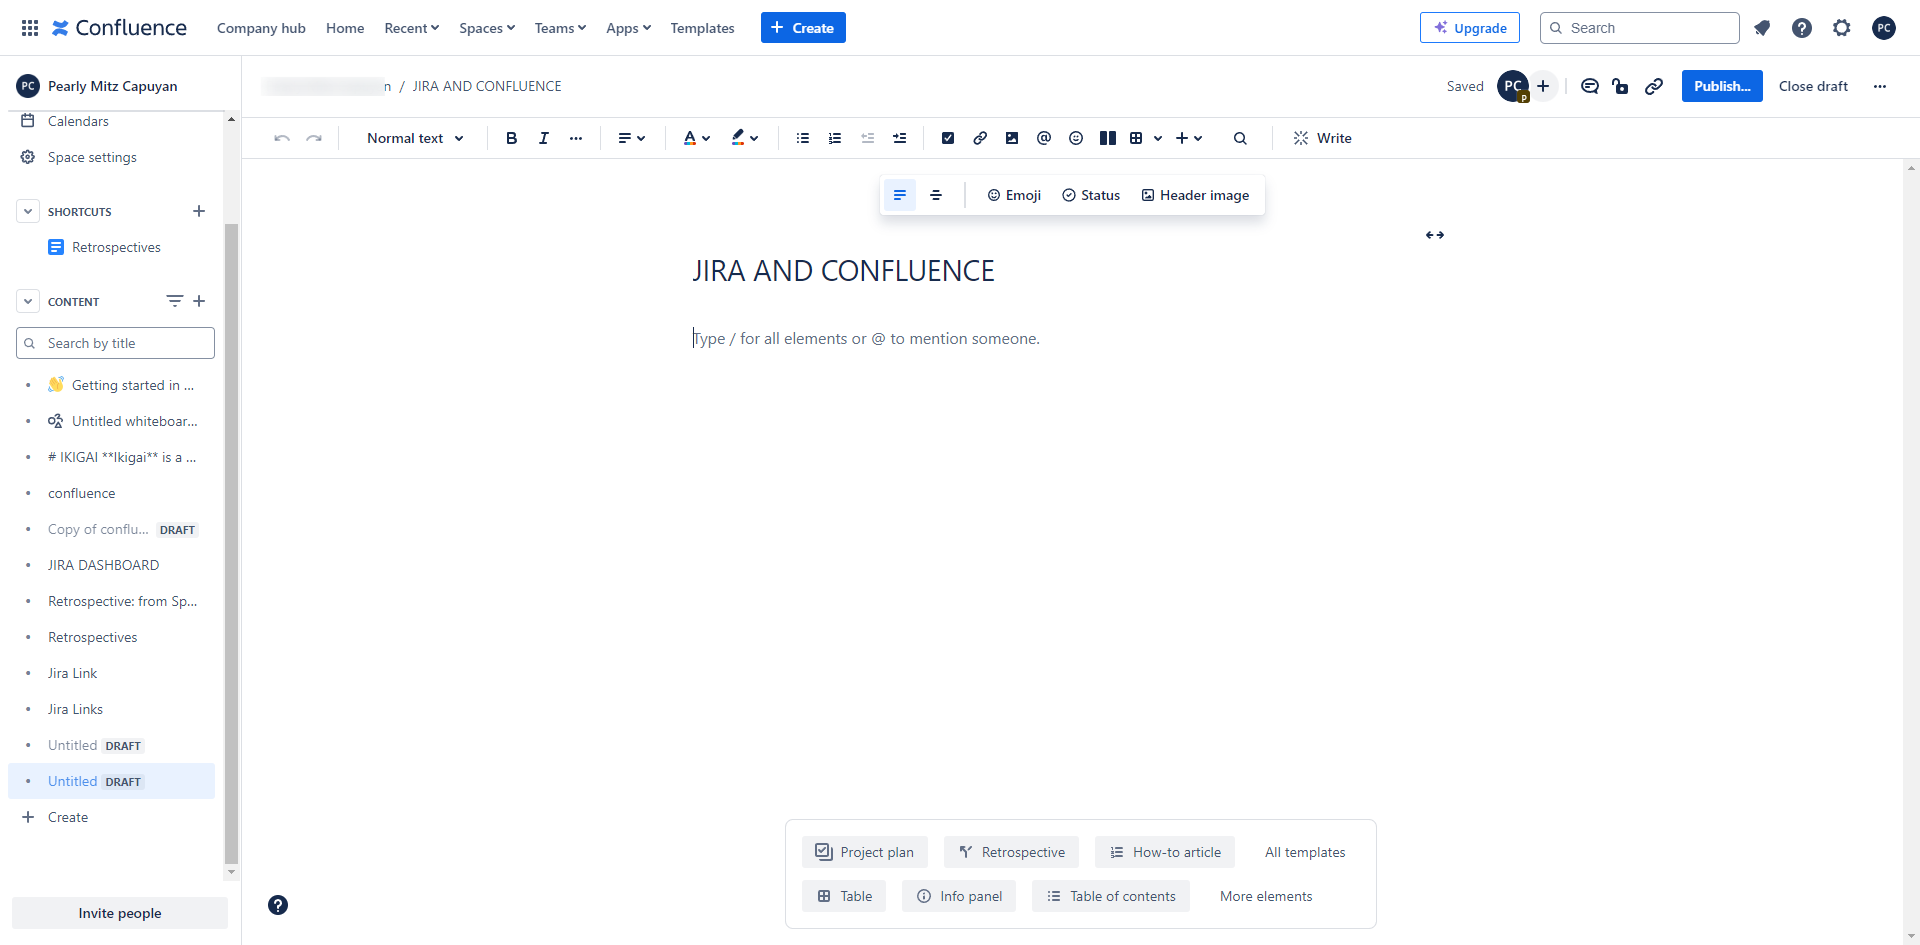Open the Normal text style dropdown
The width and height of the screenshot is (1920, 945).
(x=415, y=138)
